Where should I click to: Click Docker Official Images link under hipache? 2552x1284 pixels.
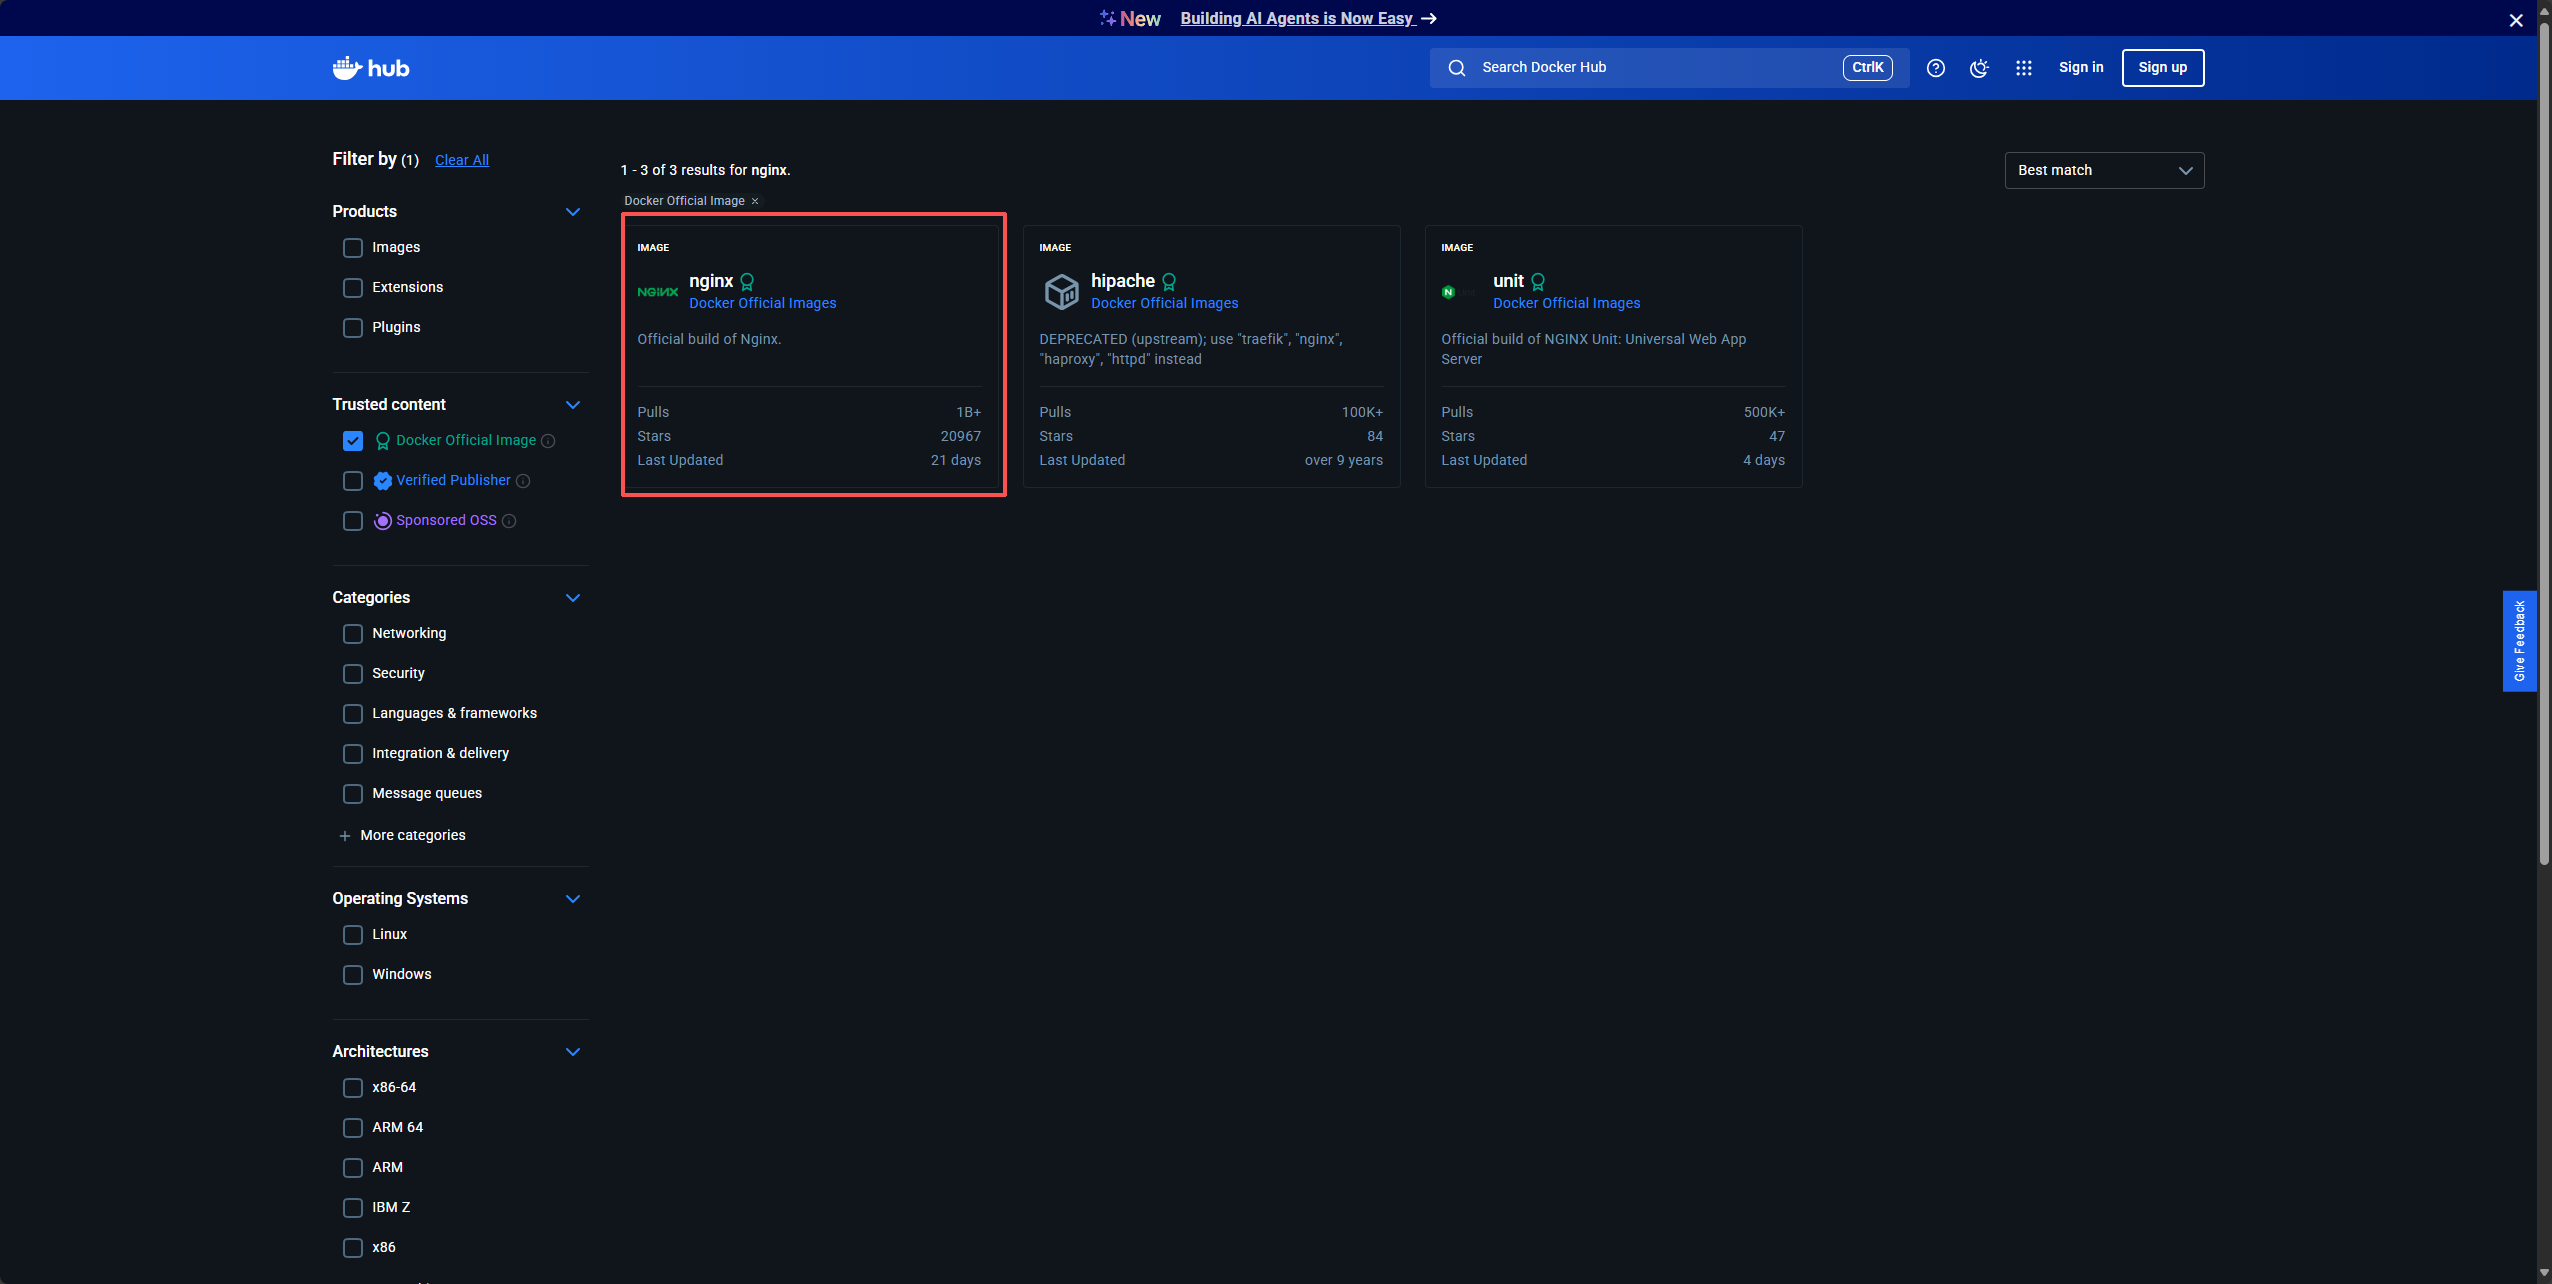click(x=1165, y=304)
